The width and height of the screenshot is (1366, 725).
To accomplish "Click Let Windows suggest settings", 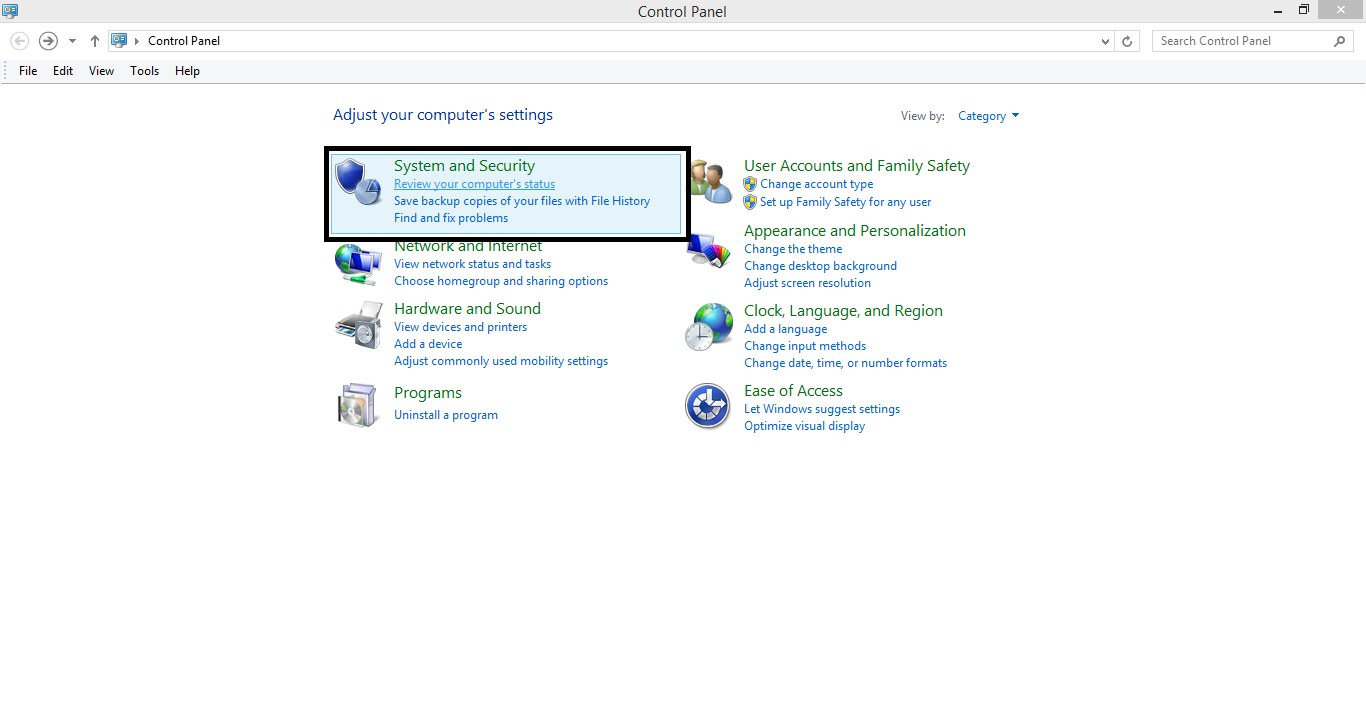I will coord(822,409).
